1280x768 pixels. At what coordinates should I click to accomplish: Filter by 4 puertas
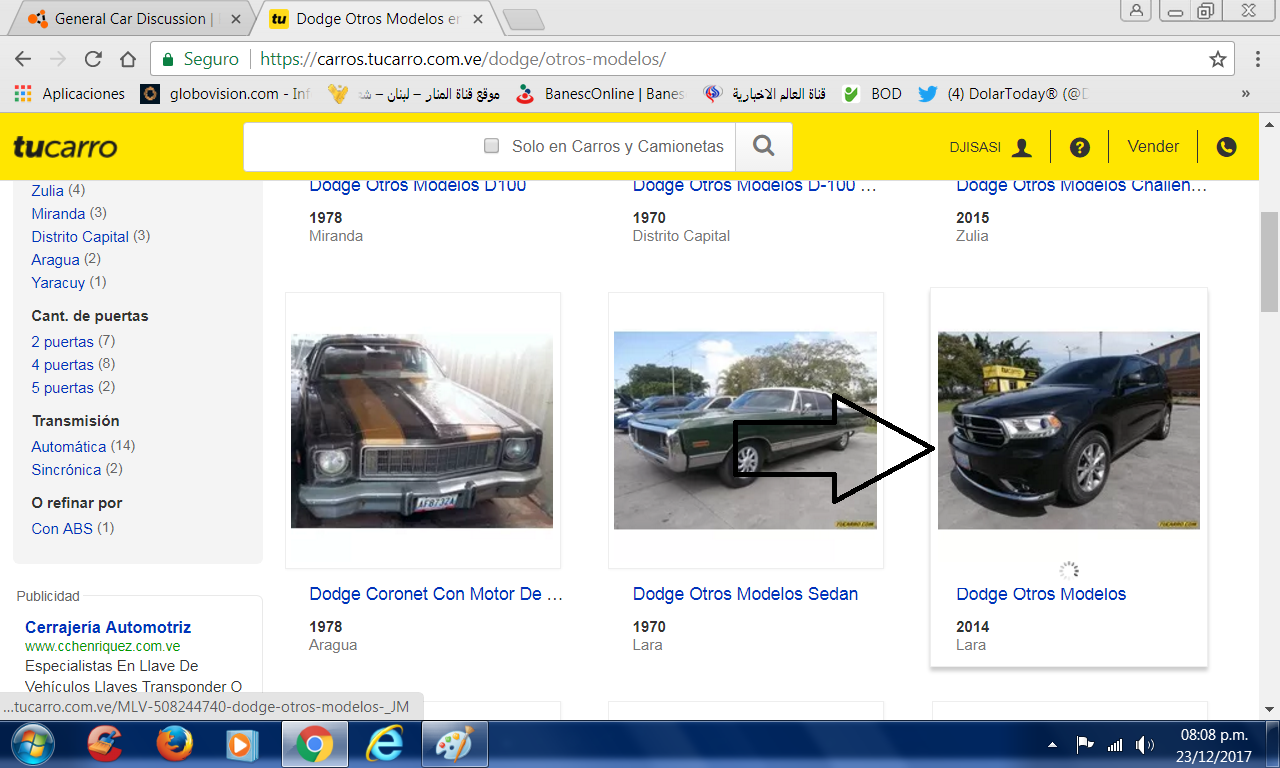pyautogui.click(x=62, y=364)
